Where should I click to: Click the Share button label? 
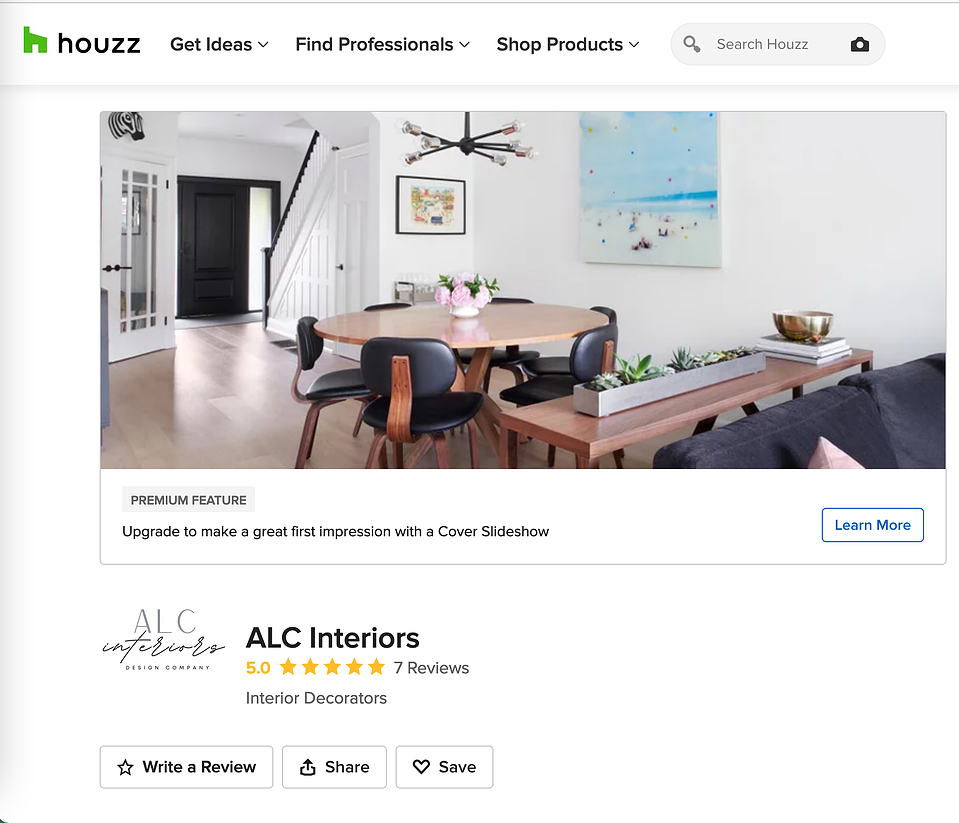(x=347, y=767)
